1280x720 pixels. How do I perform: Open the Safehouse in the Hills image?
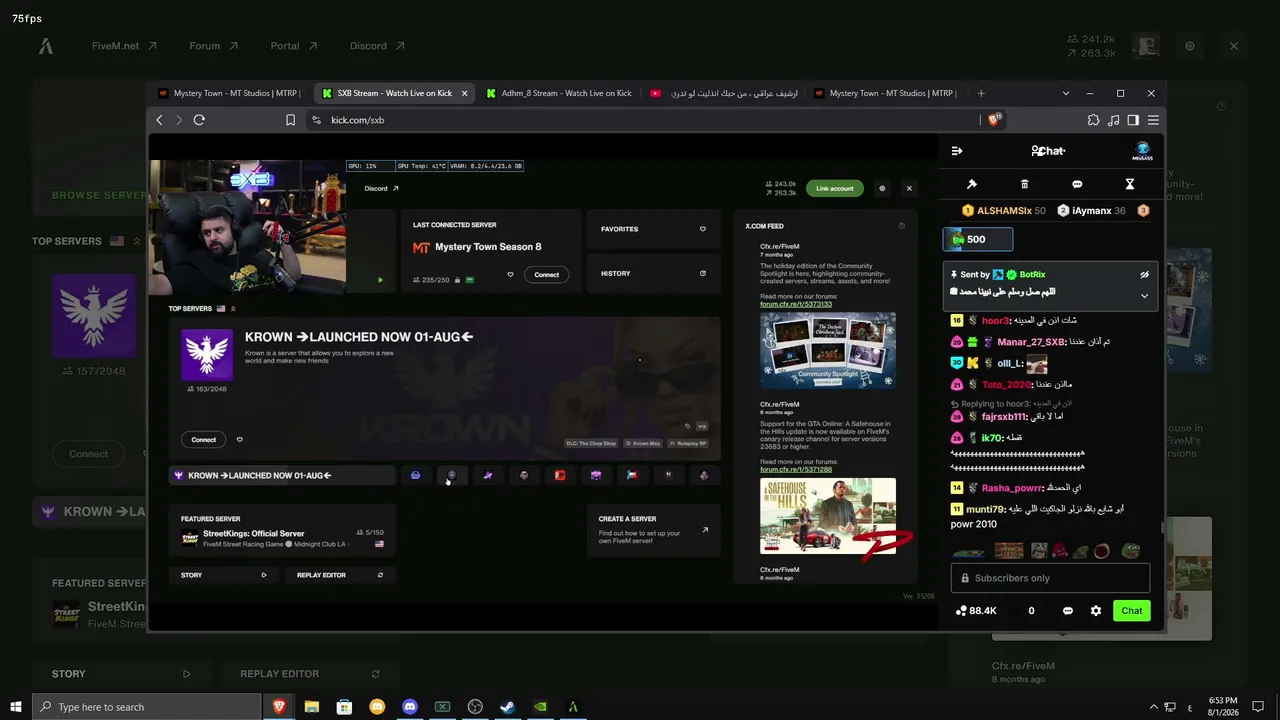coord(828,516)
